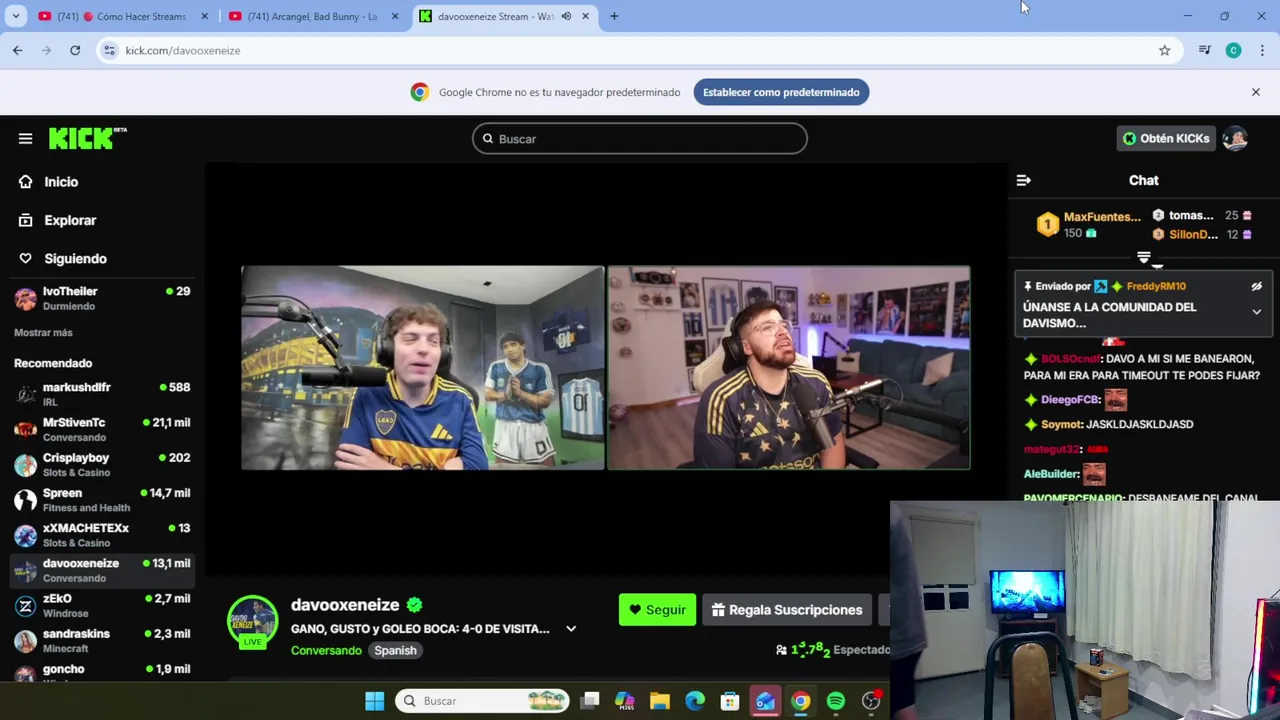Expand the stream title with the chevron
Image resolution: width=1280 pixels, height=720 pixels.
click(571, 629)
